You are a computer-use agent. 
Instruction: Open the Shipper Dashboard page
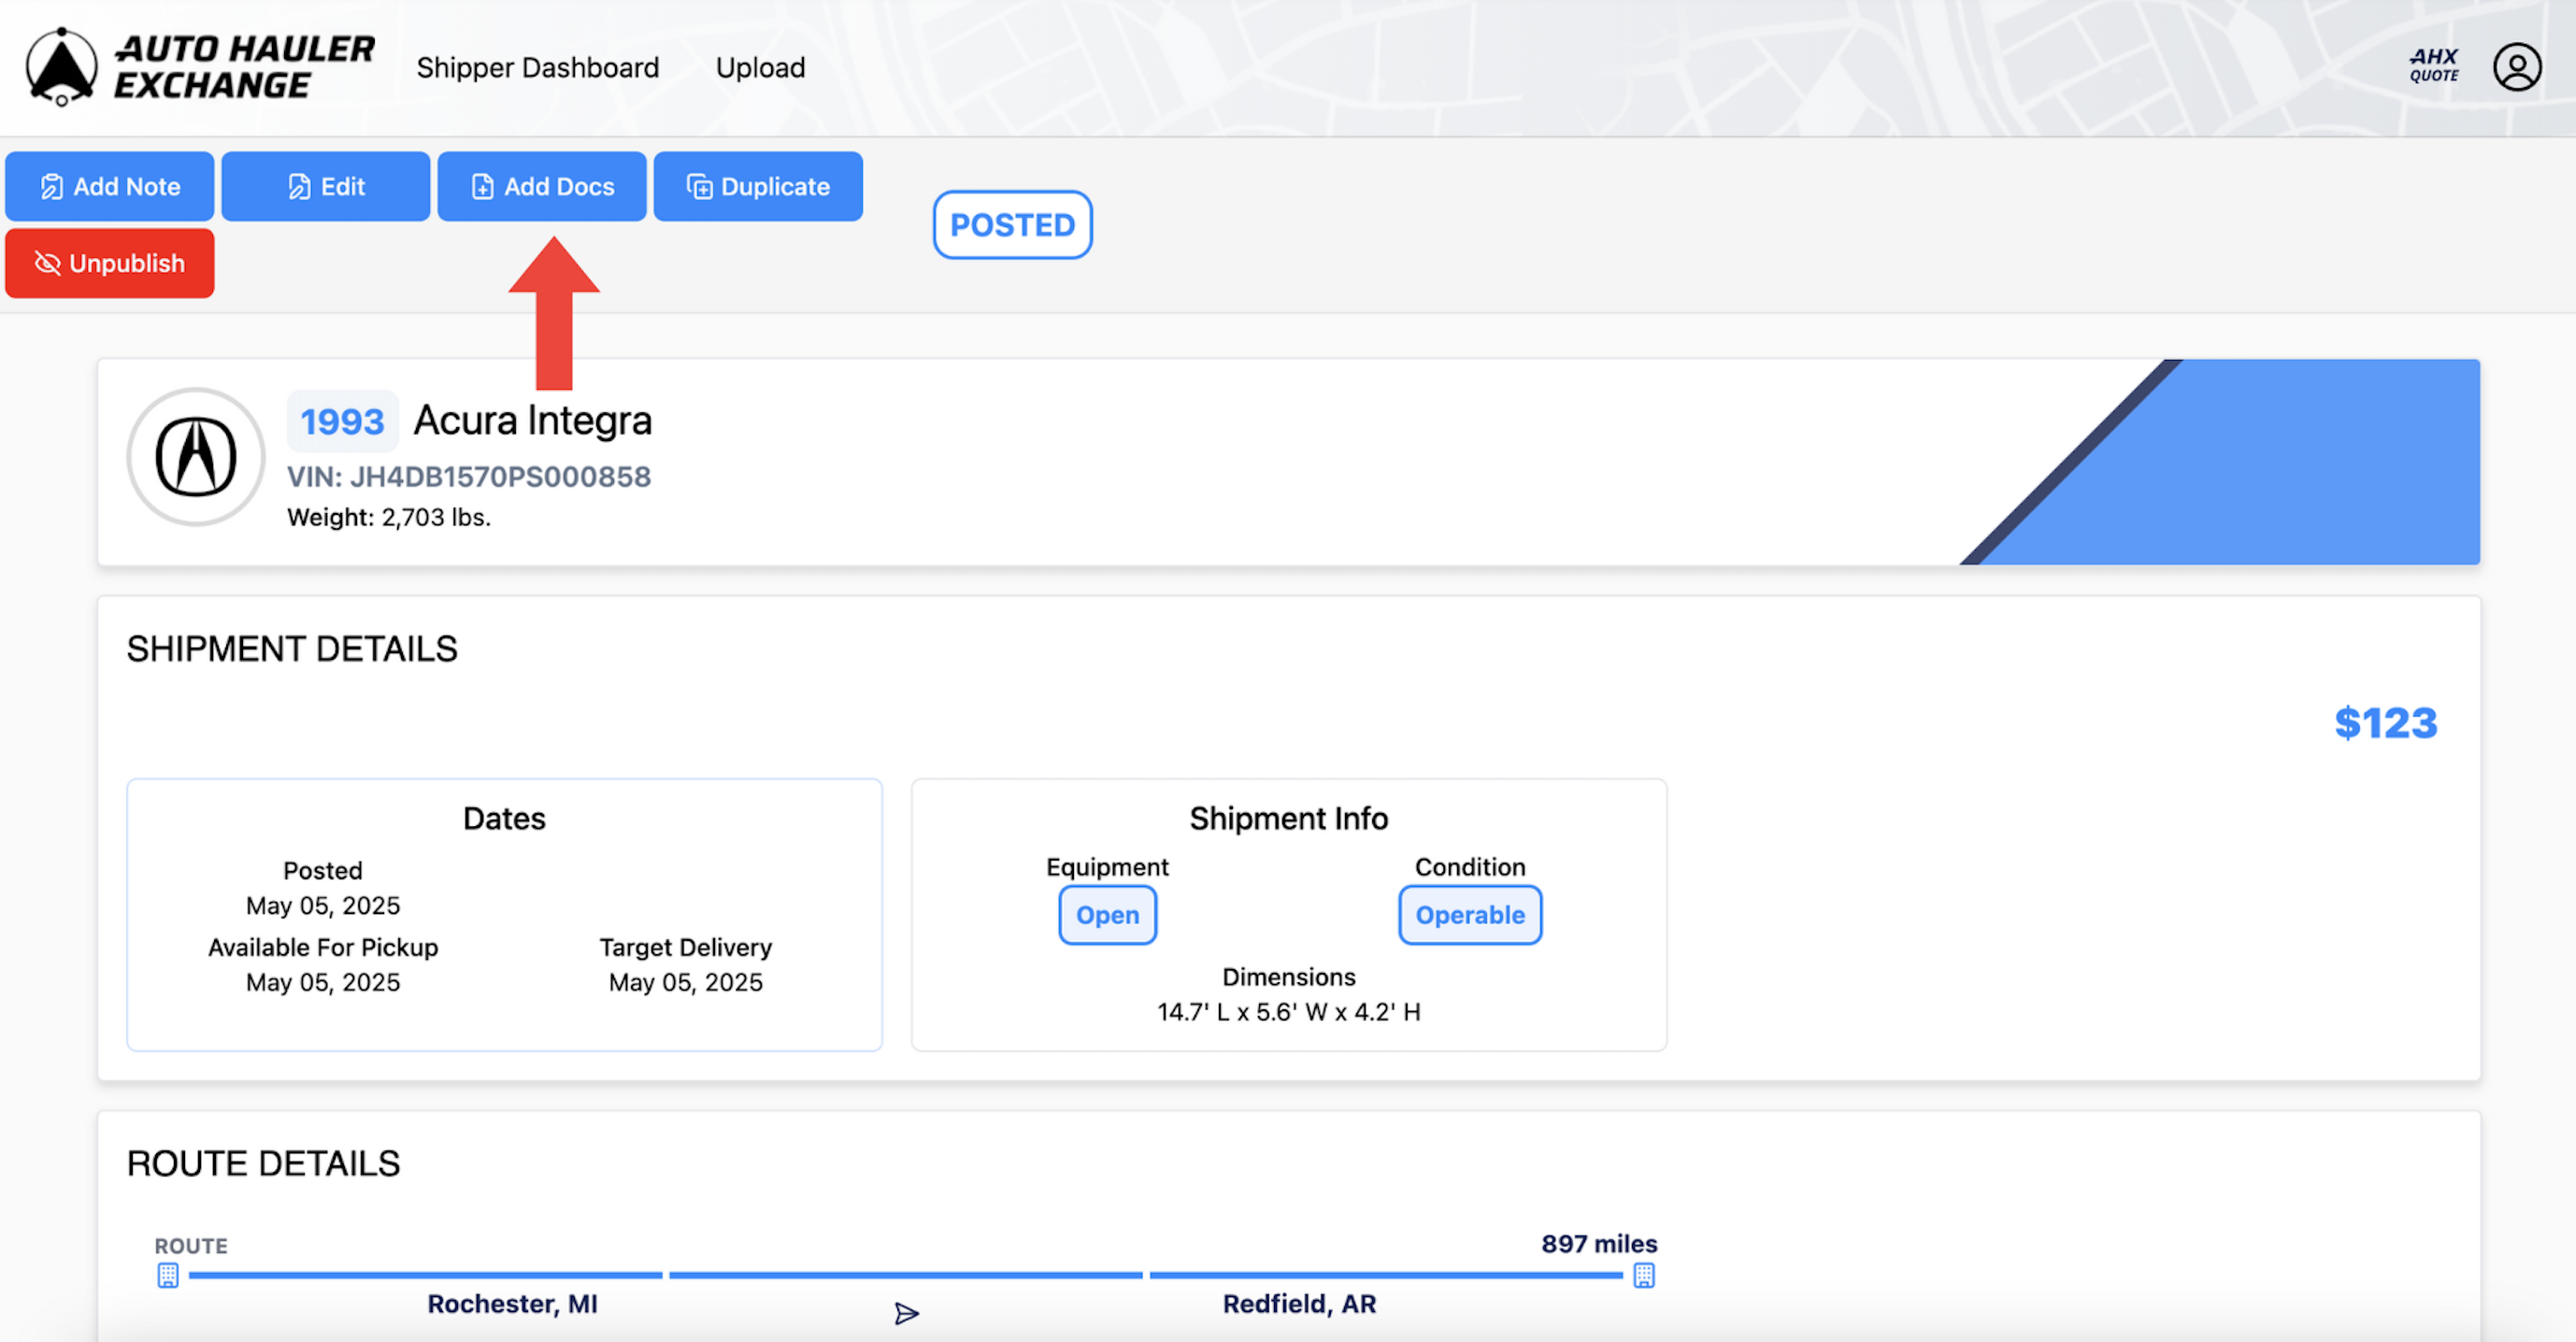pyautogui.click(x=537, y=67)
